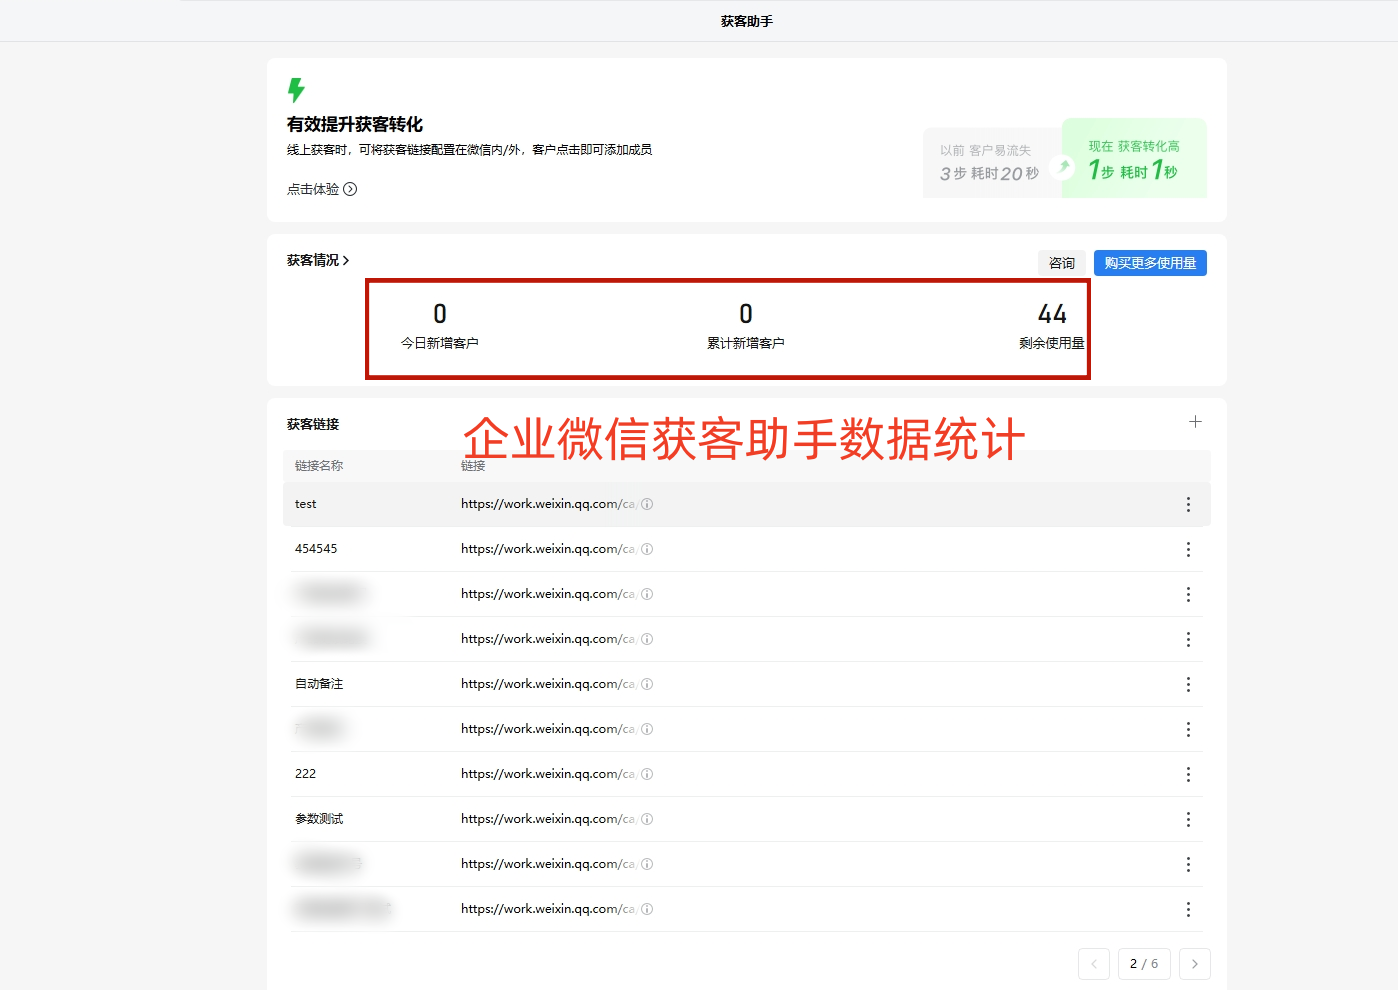Select the link name 自动备注
Screen dimensions: 1398x990
pyautogui.click(x=319, y=684)
